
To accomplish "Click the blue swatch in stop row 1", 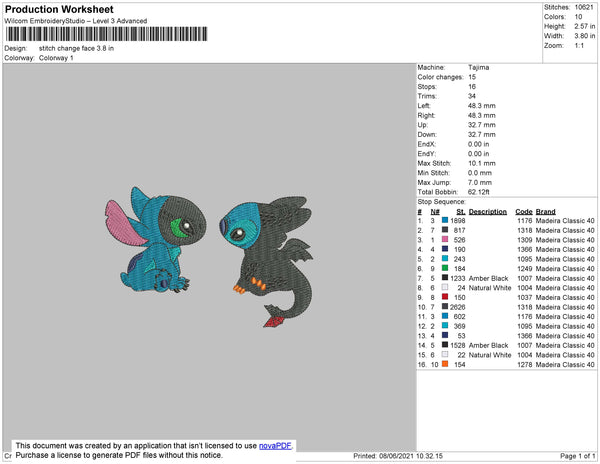I will pyautogui.click(x=445, y=220).
